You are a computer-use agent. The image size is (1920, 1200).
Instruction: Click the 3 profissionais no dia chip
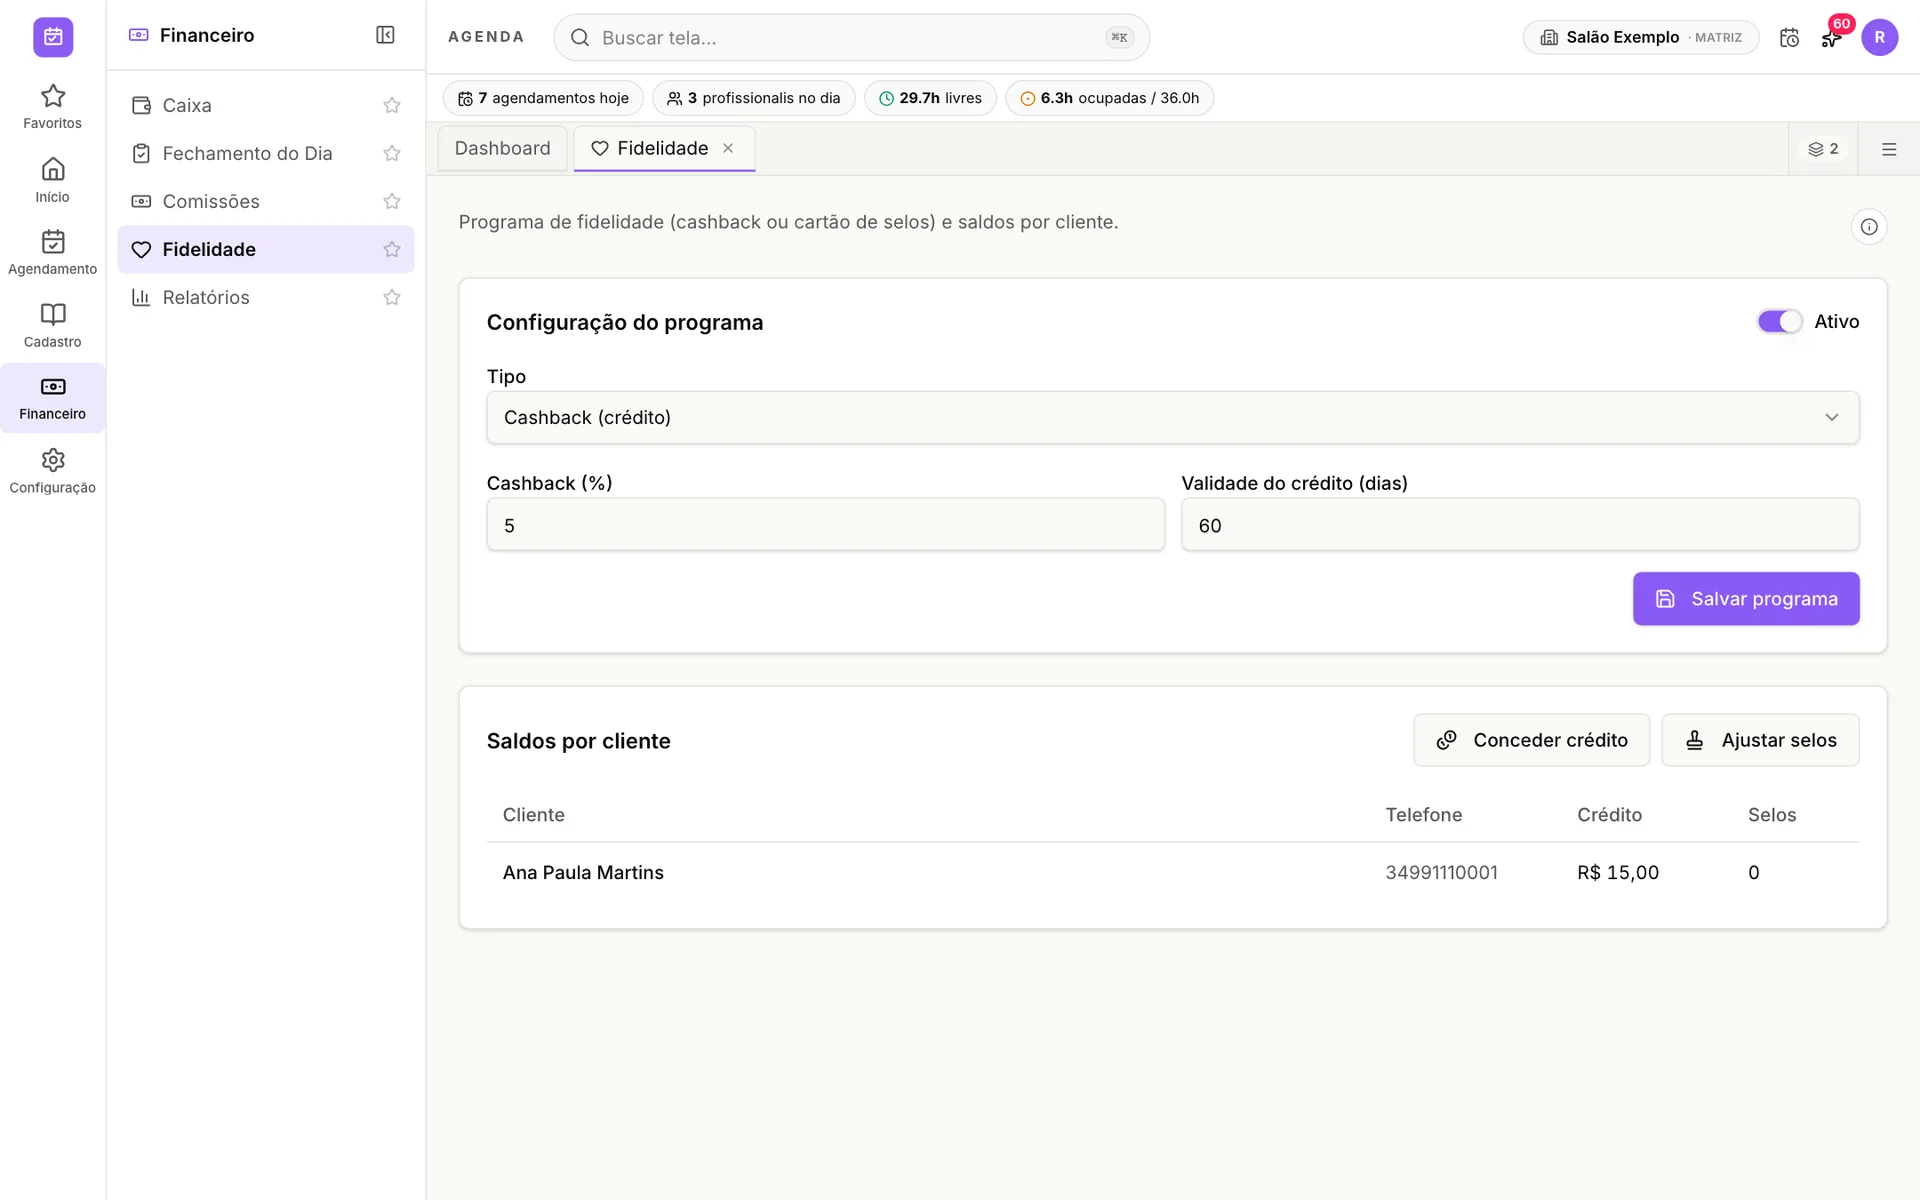753,98
